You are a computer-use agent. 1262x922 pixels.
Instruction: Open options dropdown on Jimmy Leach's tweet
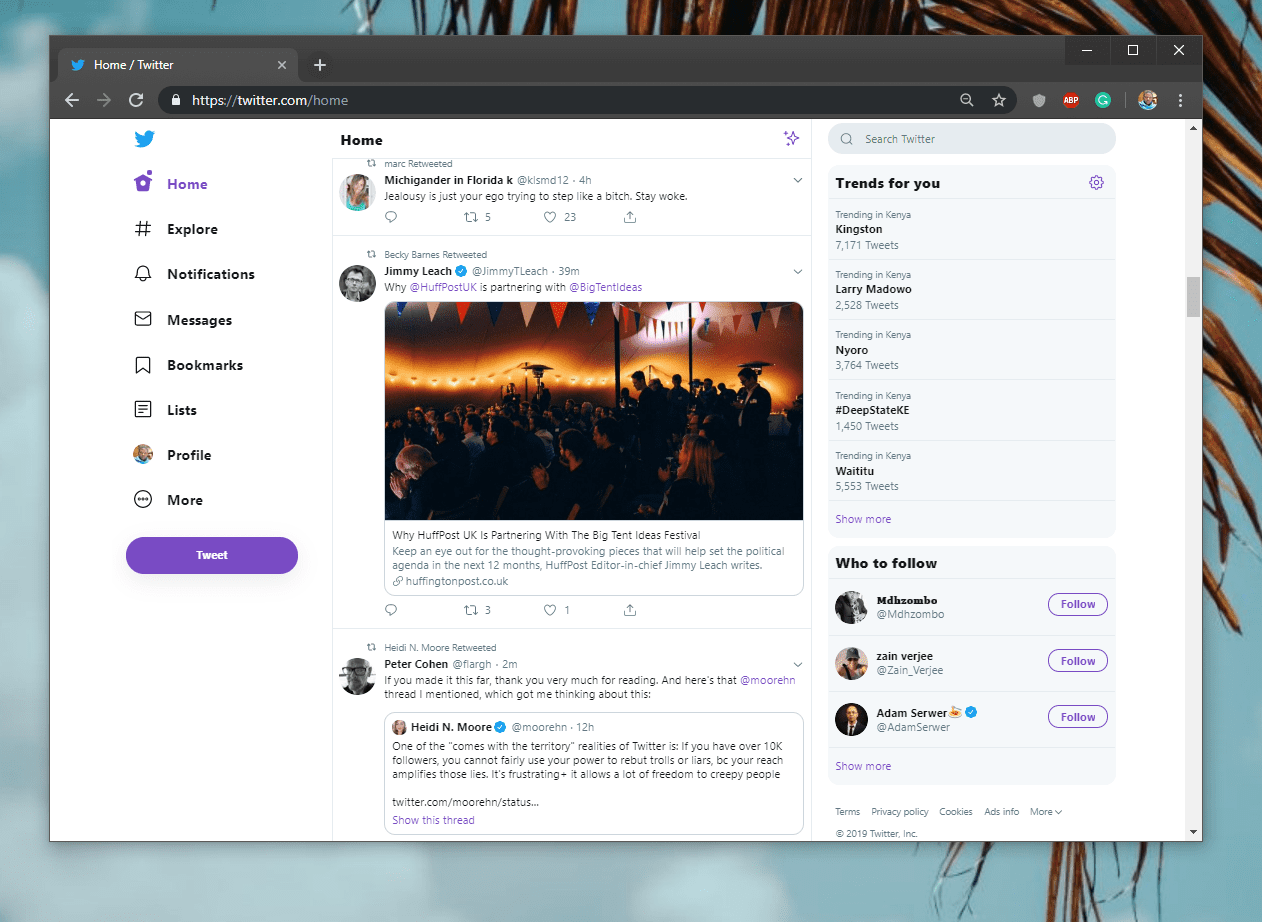(x=797, y=271)
